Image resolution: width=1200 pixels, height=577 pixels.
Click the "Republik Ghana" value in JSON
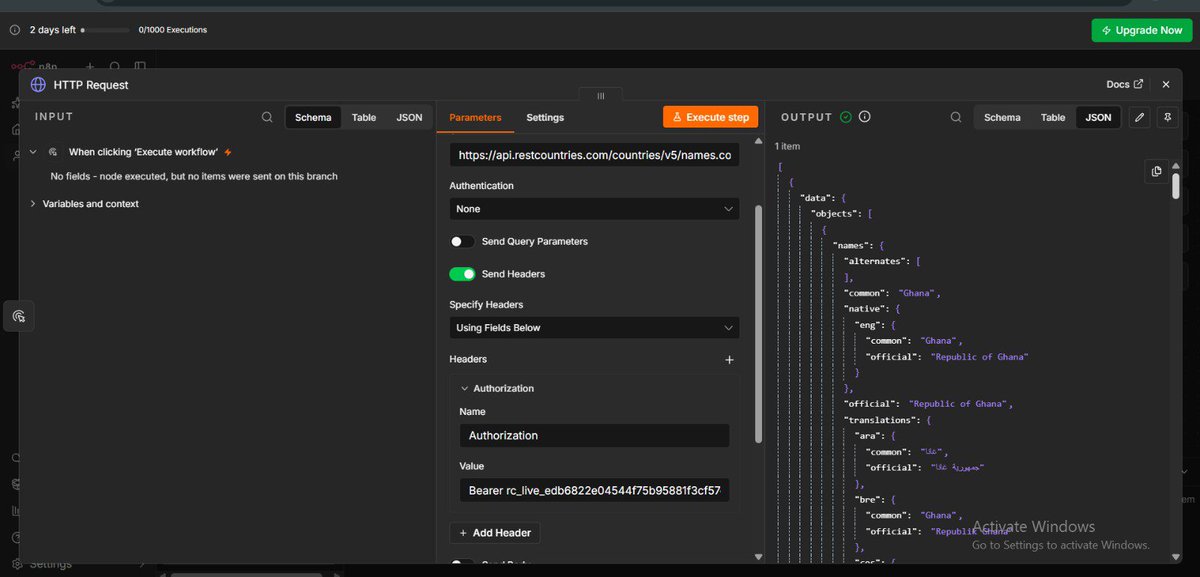point(970,531)
